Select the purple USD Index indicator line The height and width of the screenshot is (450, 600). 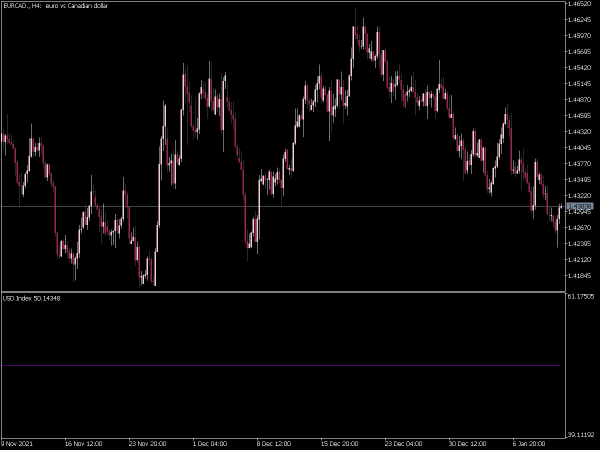(281, 366)
